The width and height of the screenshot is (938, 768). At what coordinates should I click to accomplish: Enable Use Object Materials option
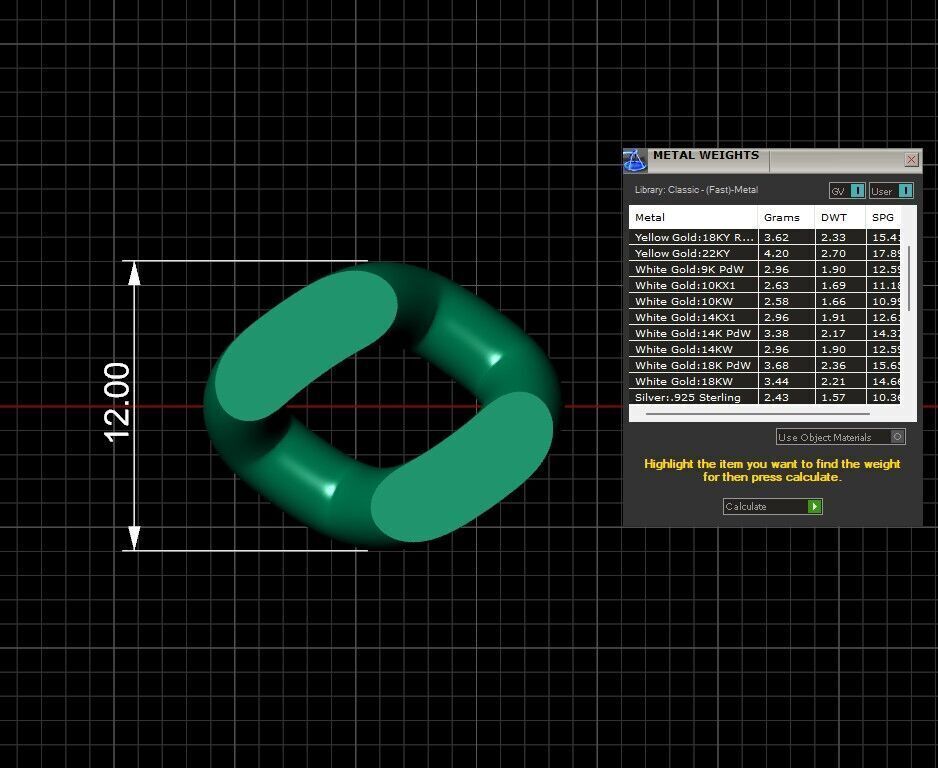tap(840, 437)
